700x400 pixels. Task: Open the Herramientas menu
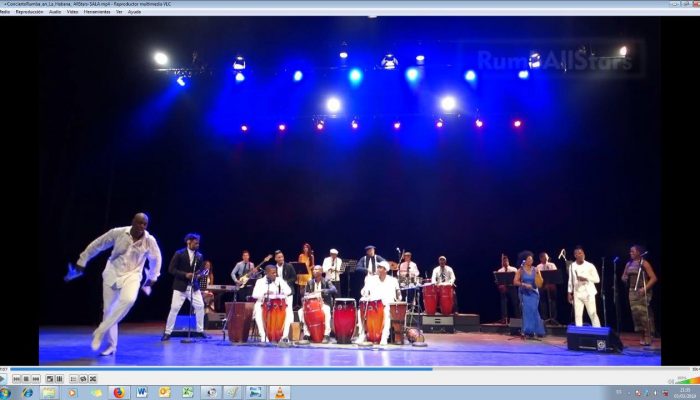tap(96, 12)
